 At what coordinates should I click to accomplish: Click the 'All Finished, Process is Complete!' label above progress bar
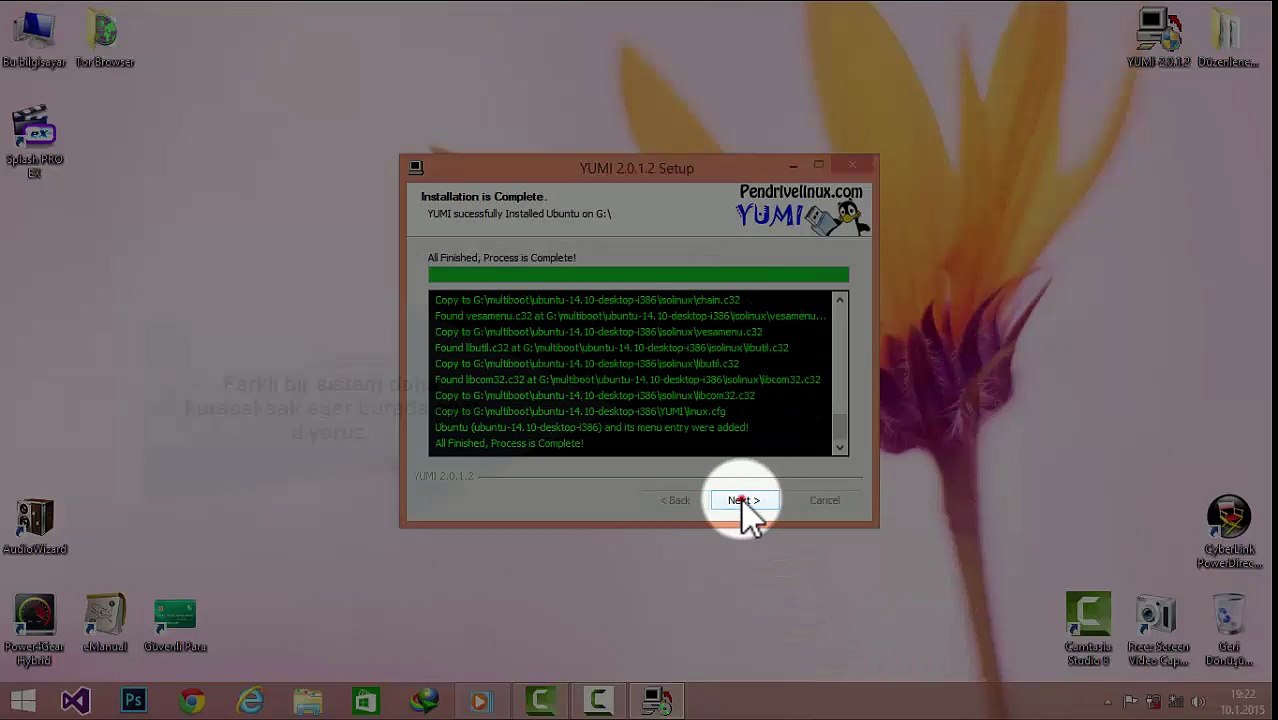(x=501, y=258)
